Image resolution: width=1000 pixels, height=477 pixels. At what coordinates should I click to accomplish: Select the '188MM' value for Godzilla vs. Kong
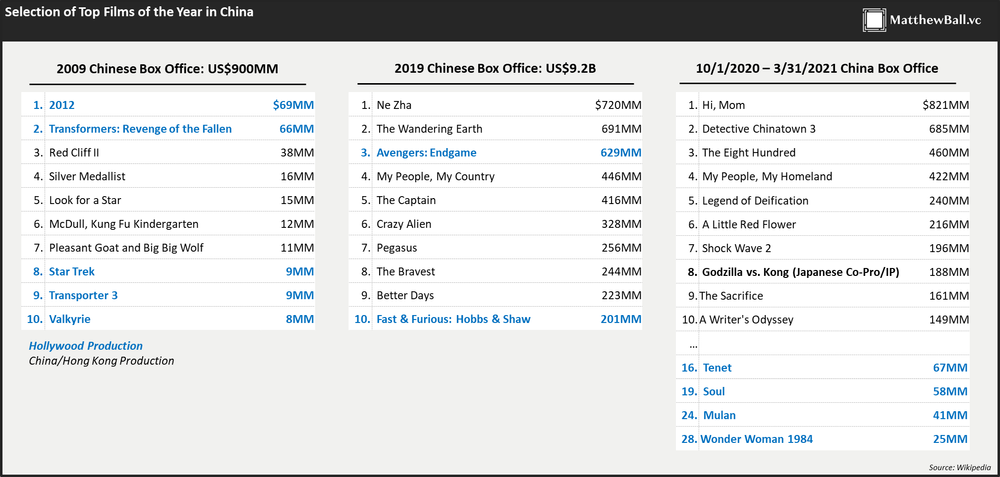click(x=949, y=272)
